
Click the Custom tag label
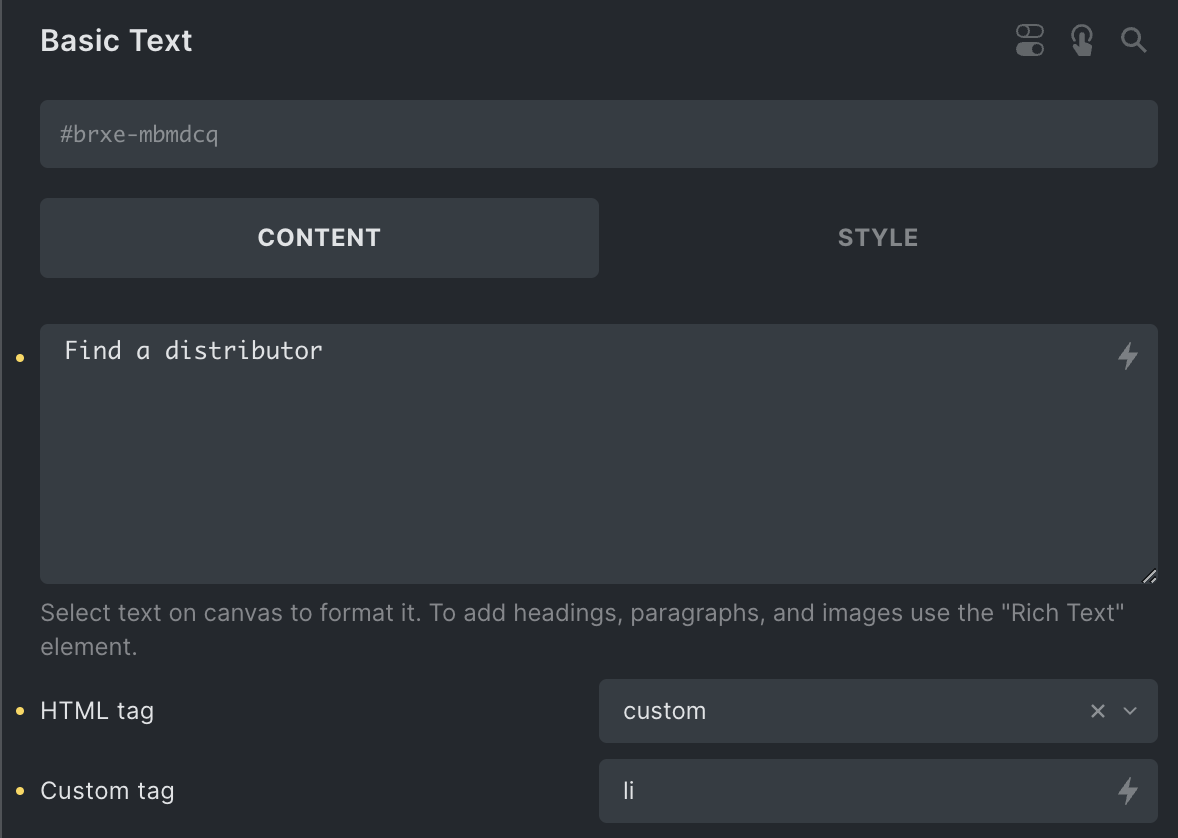pyautogui.click(x=107, y=791)
